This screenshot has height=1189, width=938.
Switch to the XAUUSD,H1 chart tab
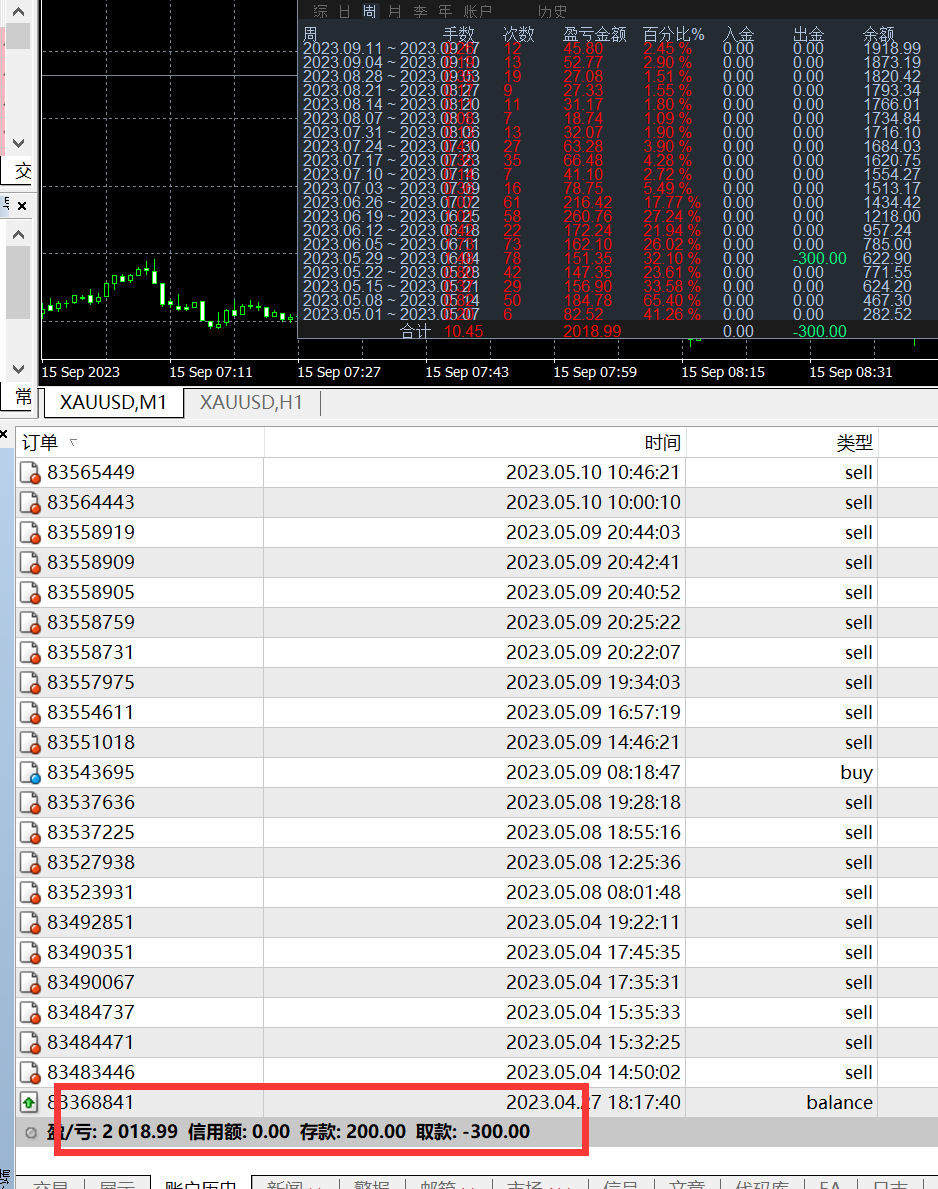coord(251,403)
